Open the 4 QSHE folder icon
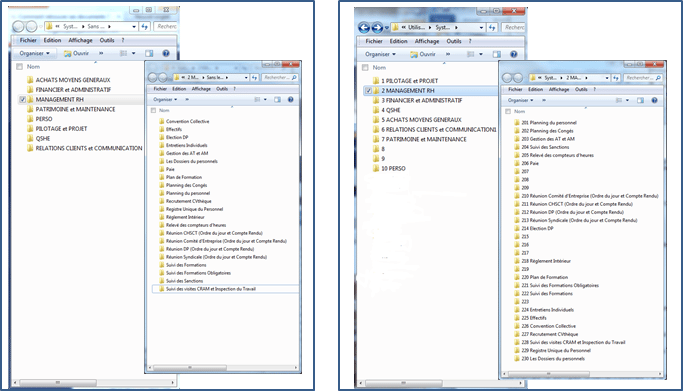Viewport: 683px width, 391px height. [376, 110]
